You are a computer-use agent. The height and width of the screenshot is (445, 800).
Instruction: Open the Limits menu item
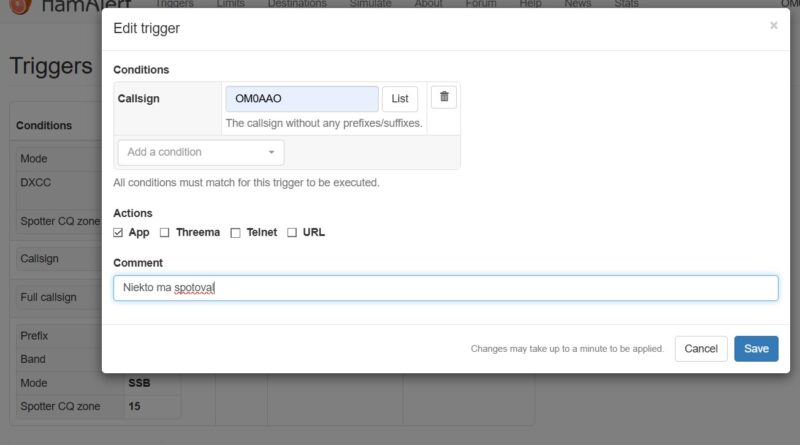click(x=231, y=4)
